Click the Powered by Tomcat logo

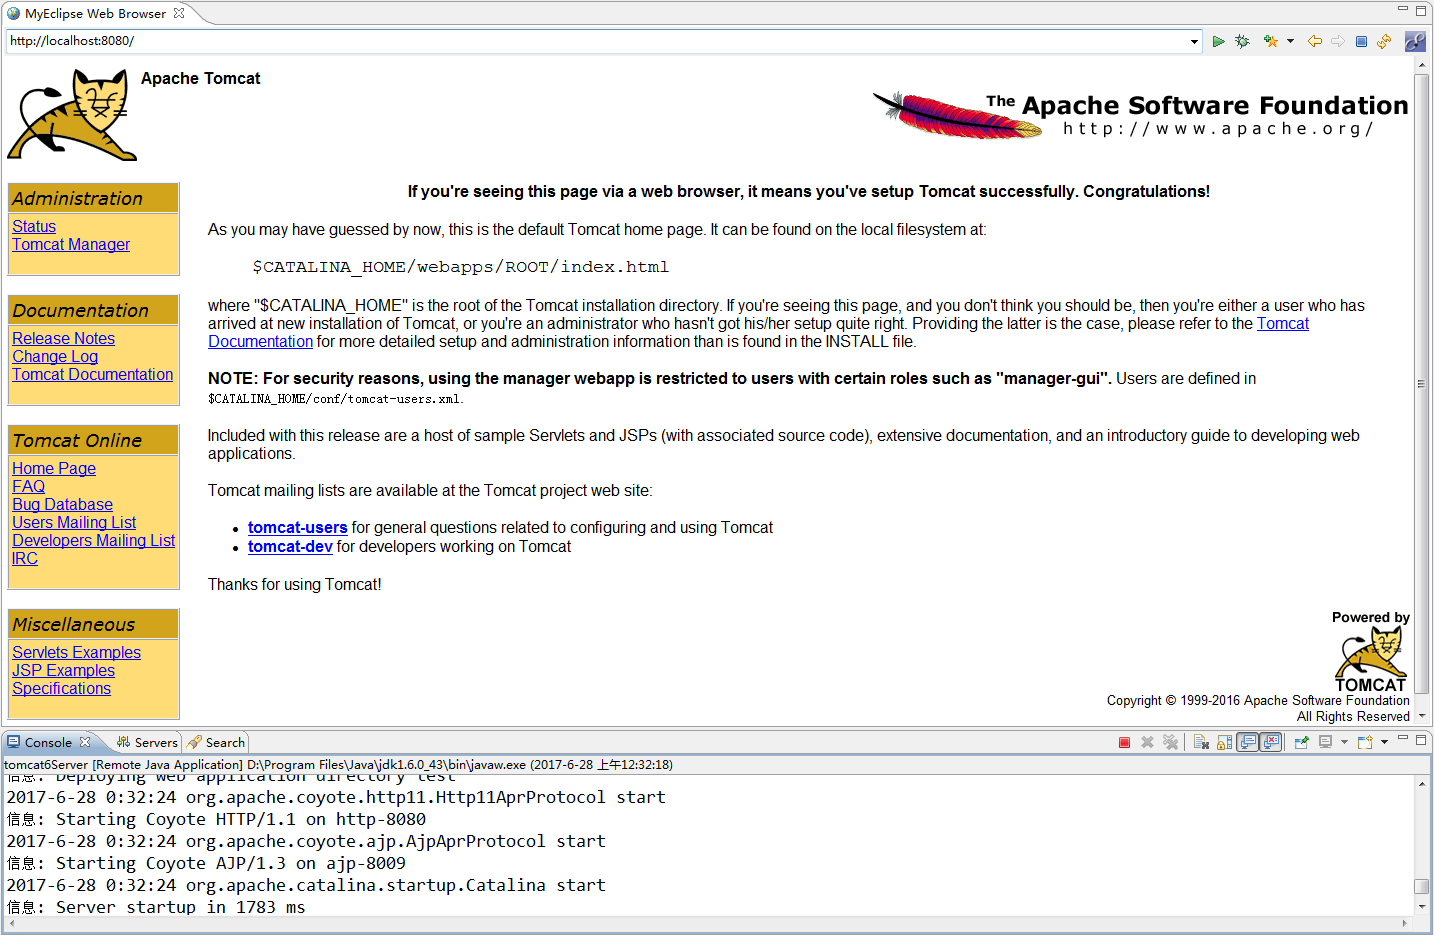tap(1370, 651)
